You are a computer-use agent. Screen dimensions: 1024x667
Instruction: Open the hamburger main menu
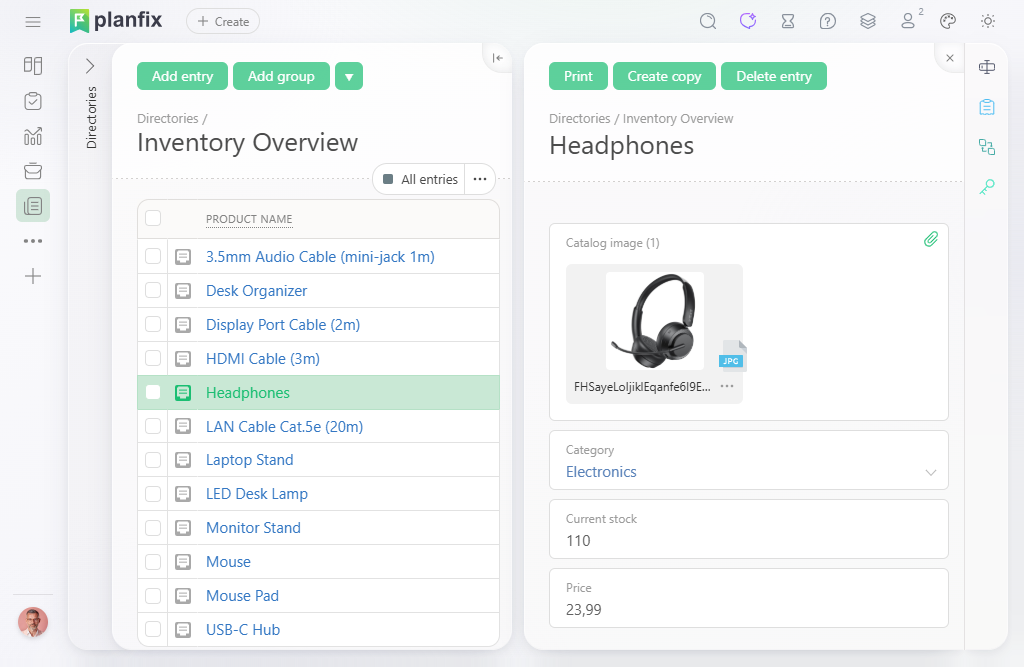point(33,22)
